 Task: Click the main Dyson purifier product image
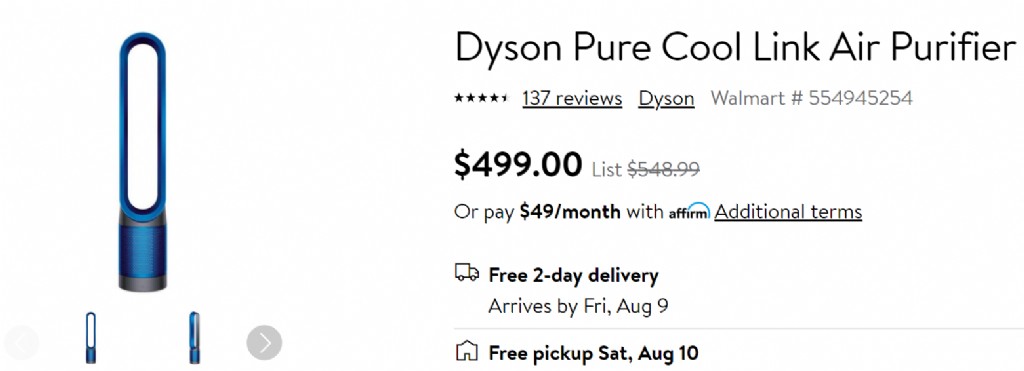point(142,161)
